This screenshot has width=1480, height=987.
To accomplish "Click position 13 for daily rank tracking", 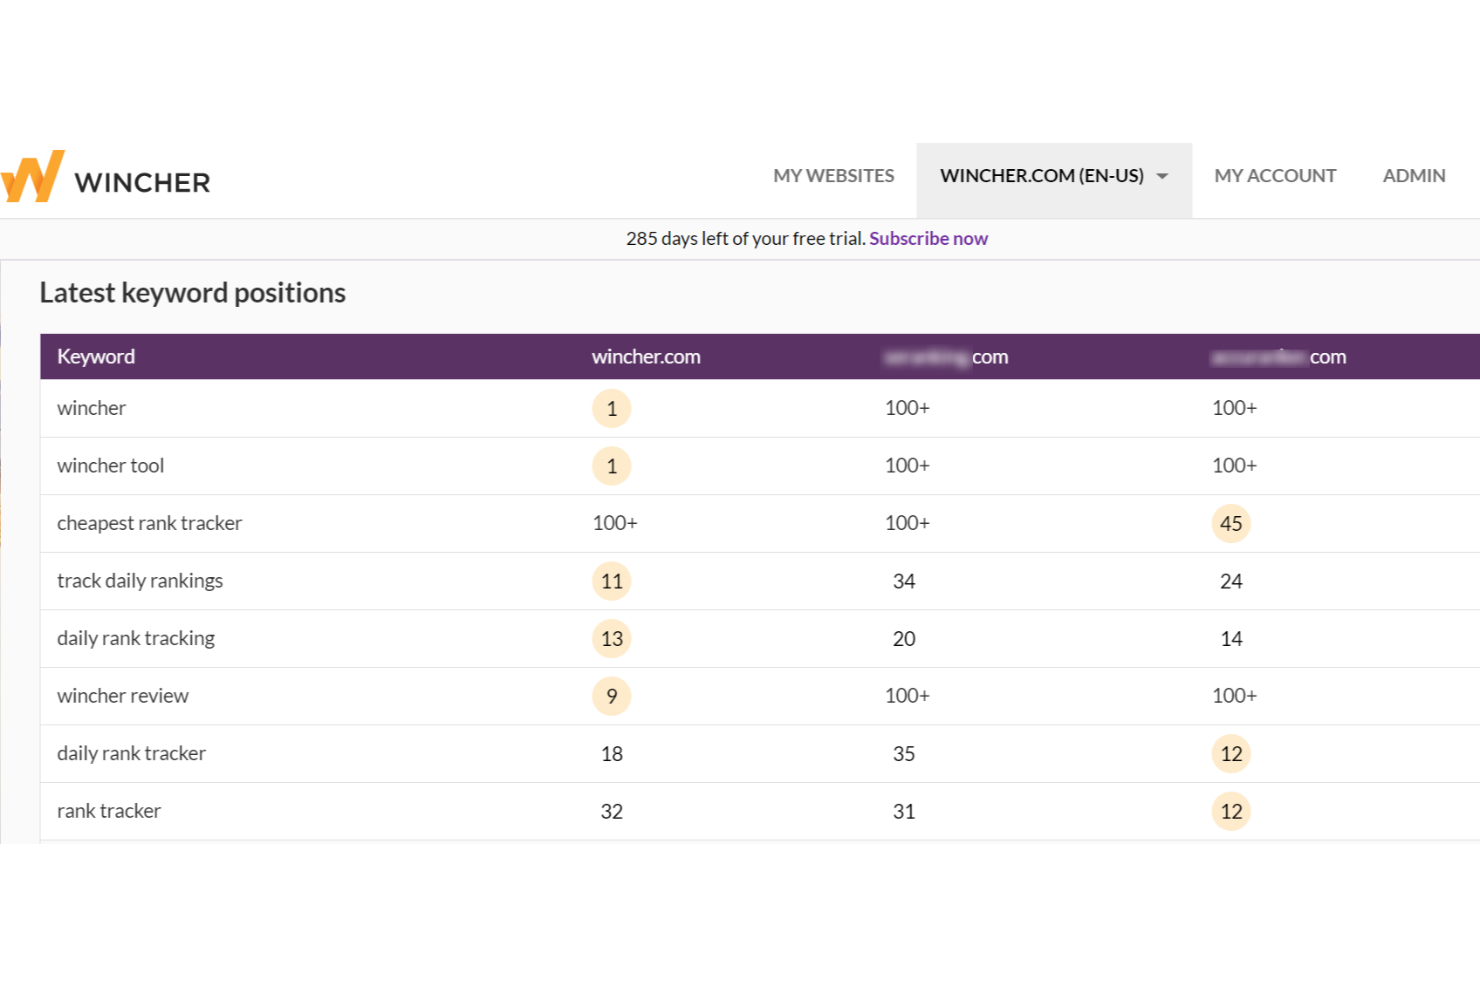I will (612, 639).
